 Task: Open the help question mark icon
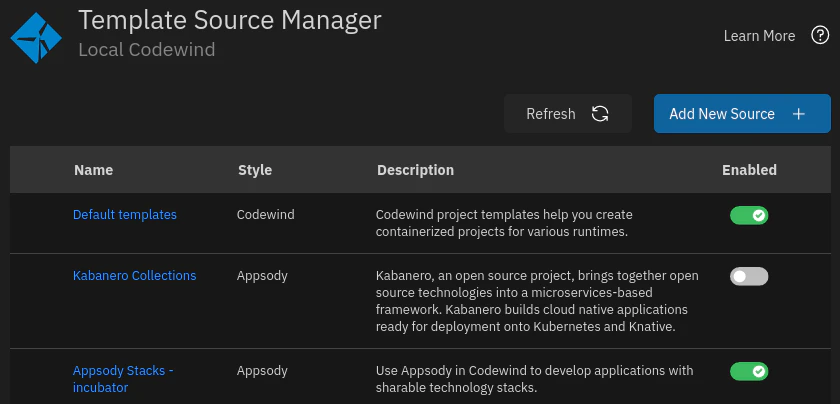tap(820, 36)
